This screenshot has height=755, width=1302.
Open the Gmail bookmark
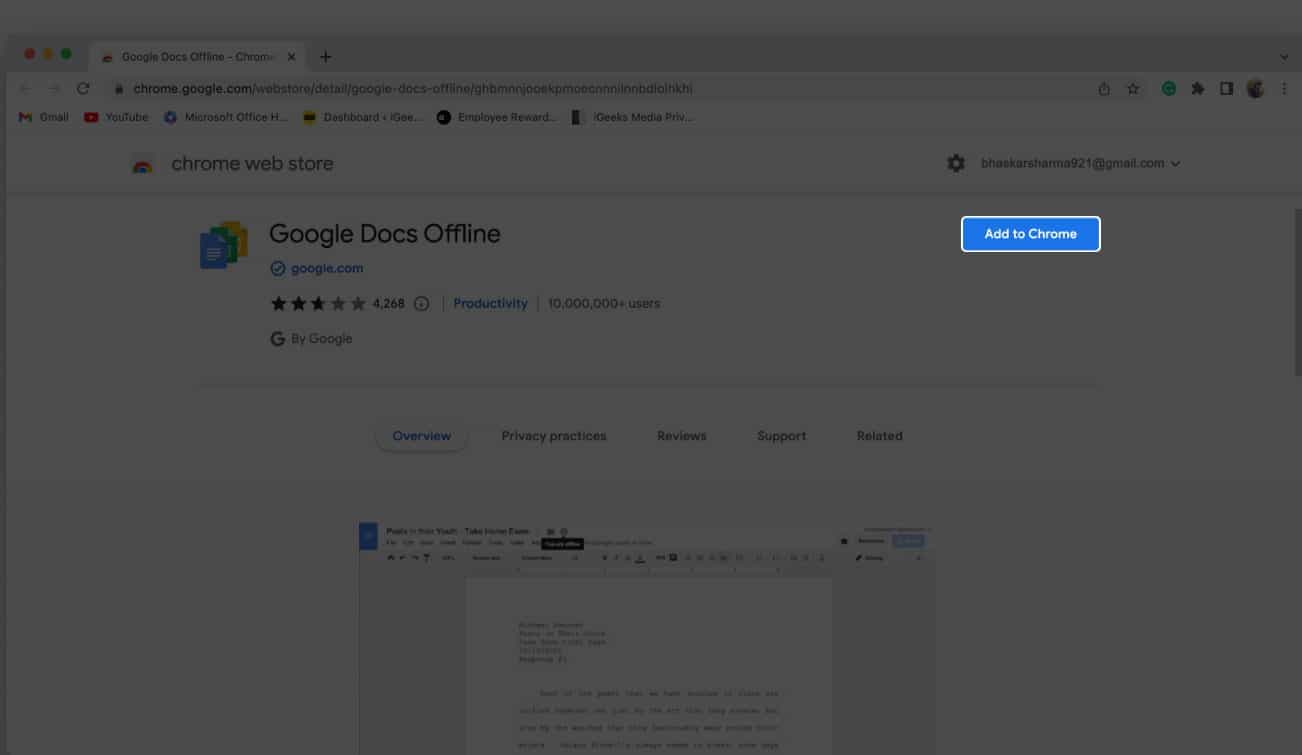(x=44, y=117)
